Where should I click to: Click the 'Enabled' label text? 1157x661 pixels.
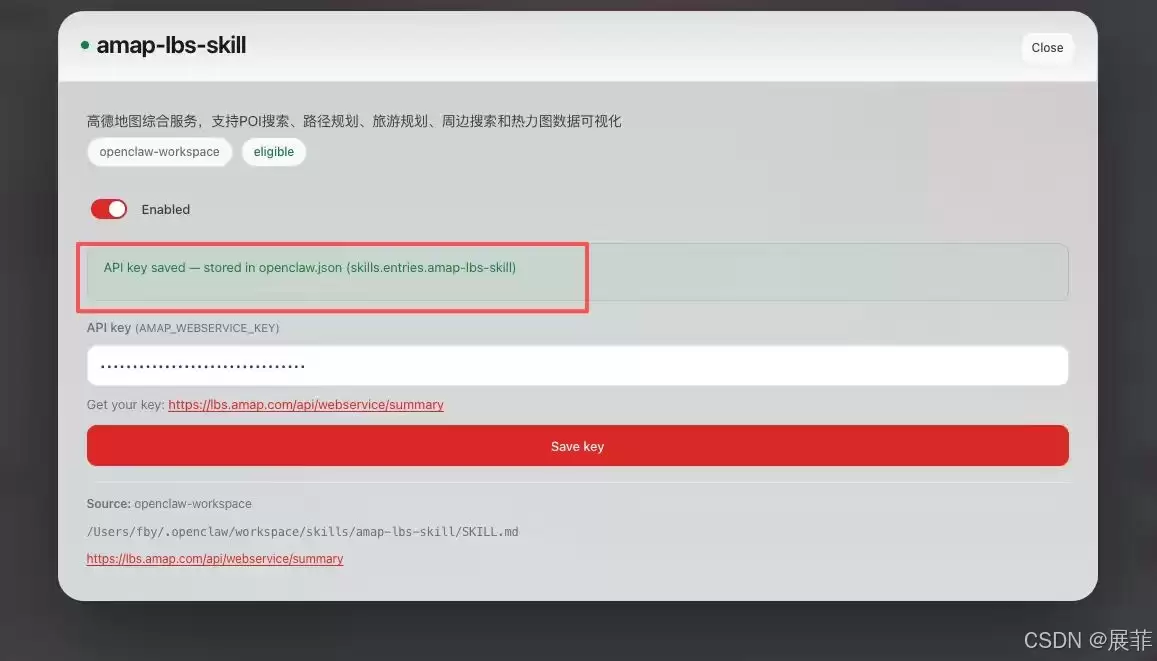pyautogui.click(x=165, y=210)
